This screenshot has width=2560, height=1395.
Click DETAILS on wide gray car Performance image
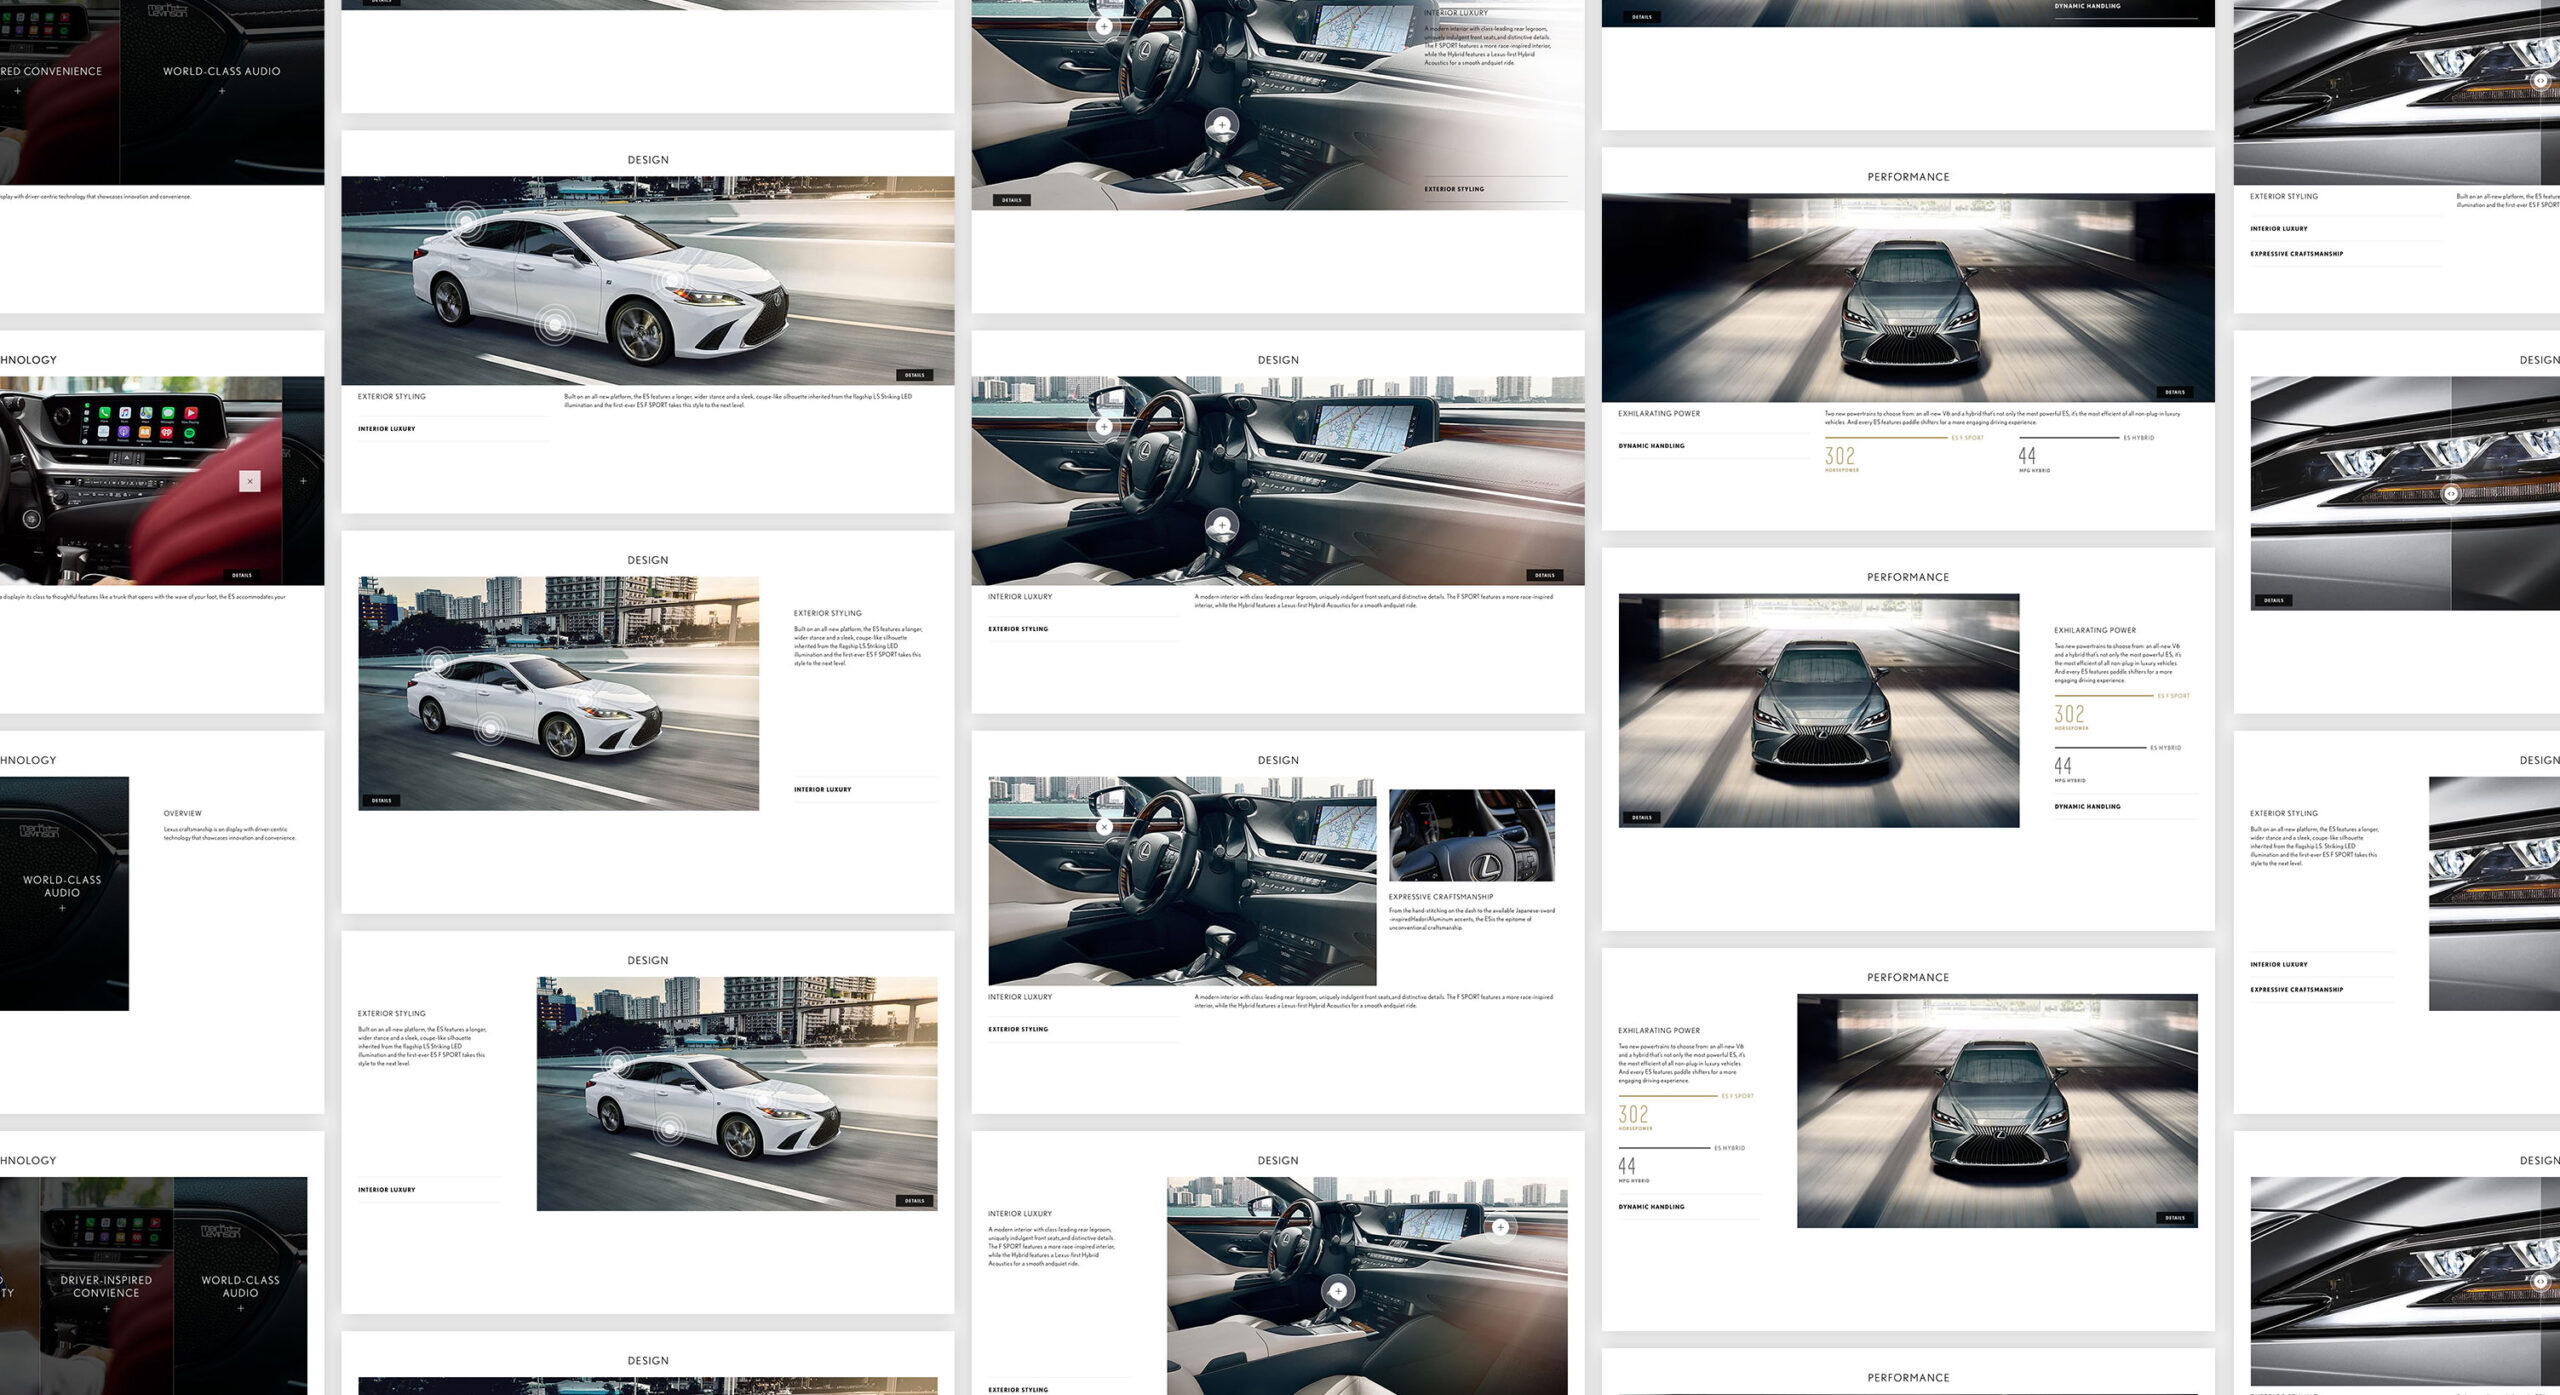2175,392
